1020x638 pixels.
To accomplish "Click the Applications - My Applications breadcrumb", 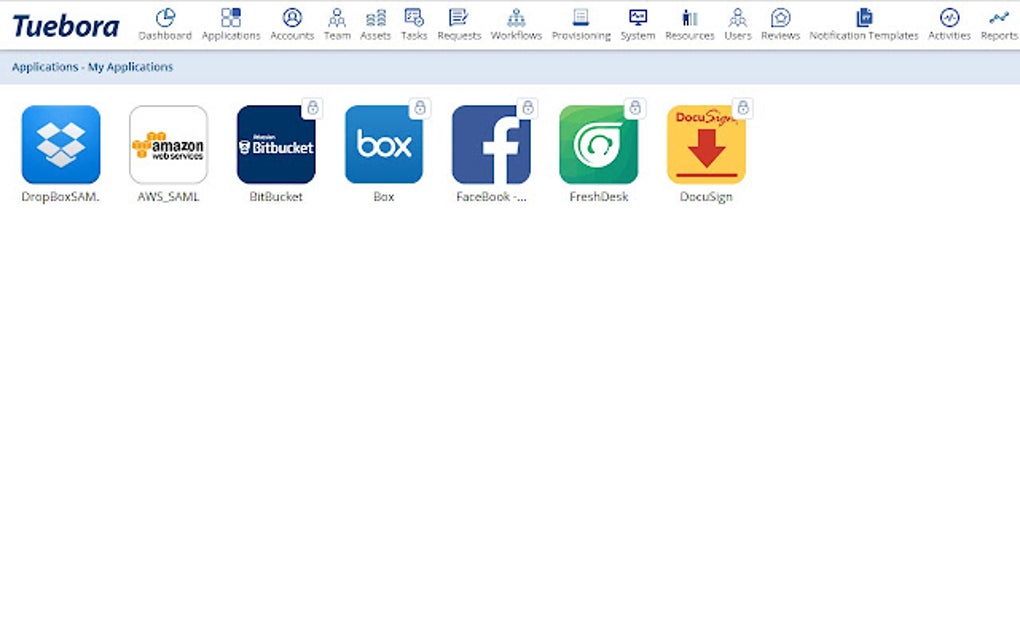I will point(92,67).
